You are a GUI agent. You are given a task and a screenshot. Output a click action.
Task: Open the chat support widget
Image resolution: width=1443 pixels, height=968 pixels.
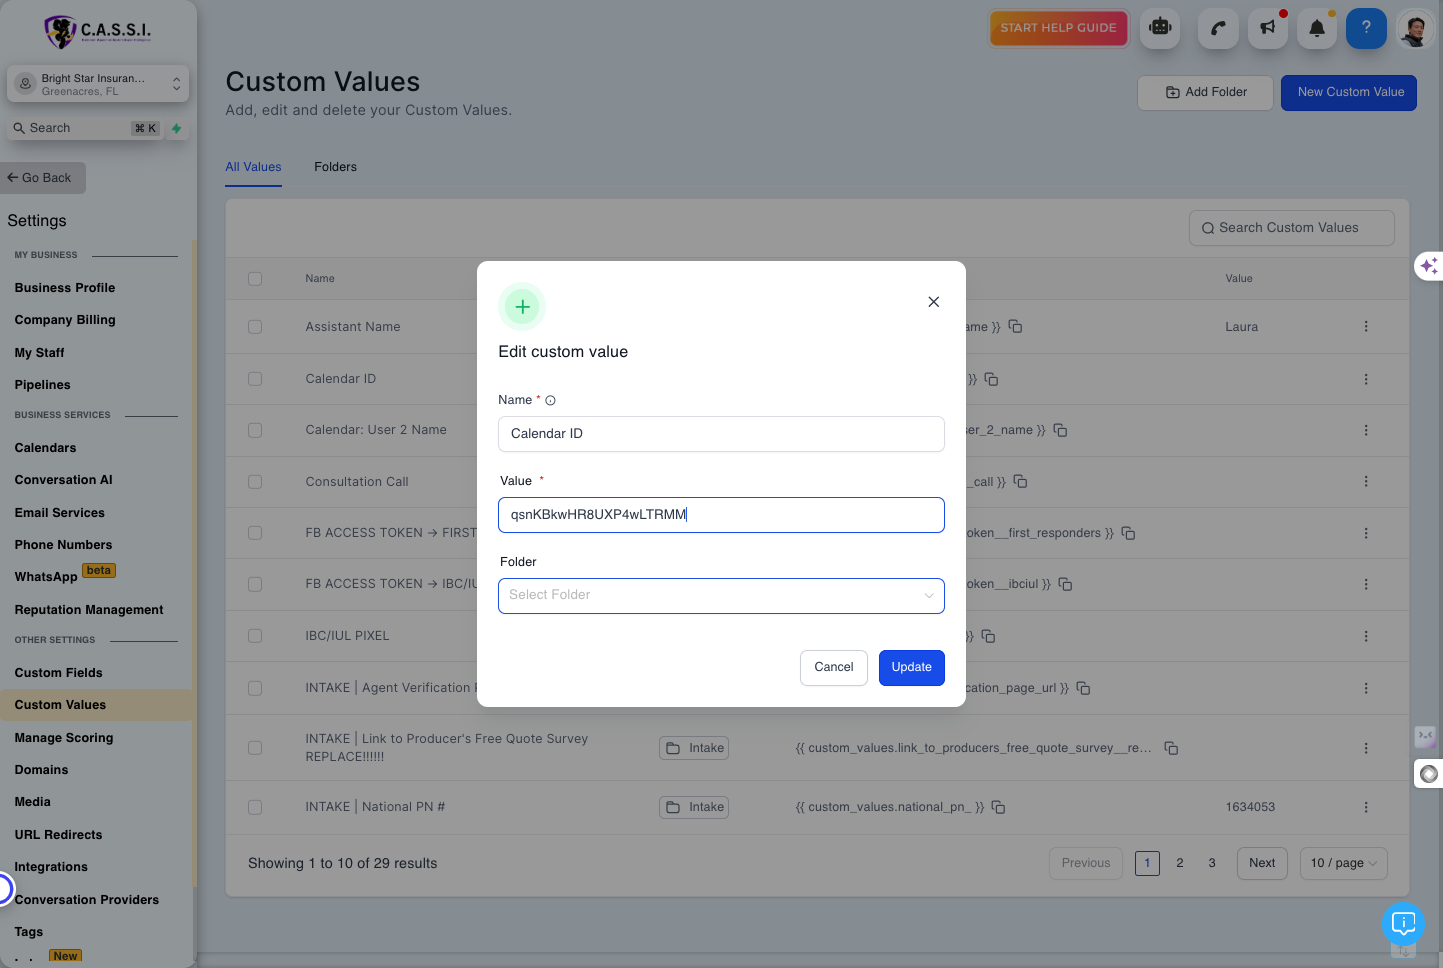click(x=1403, y=923)
